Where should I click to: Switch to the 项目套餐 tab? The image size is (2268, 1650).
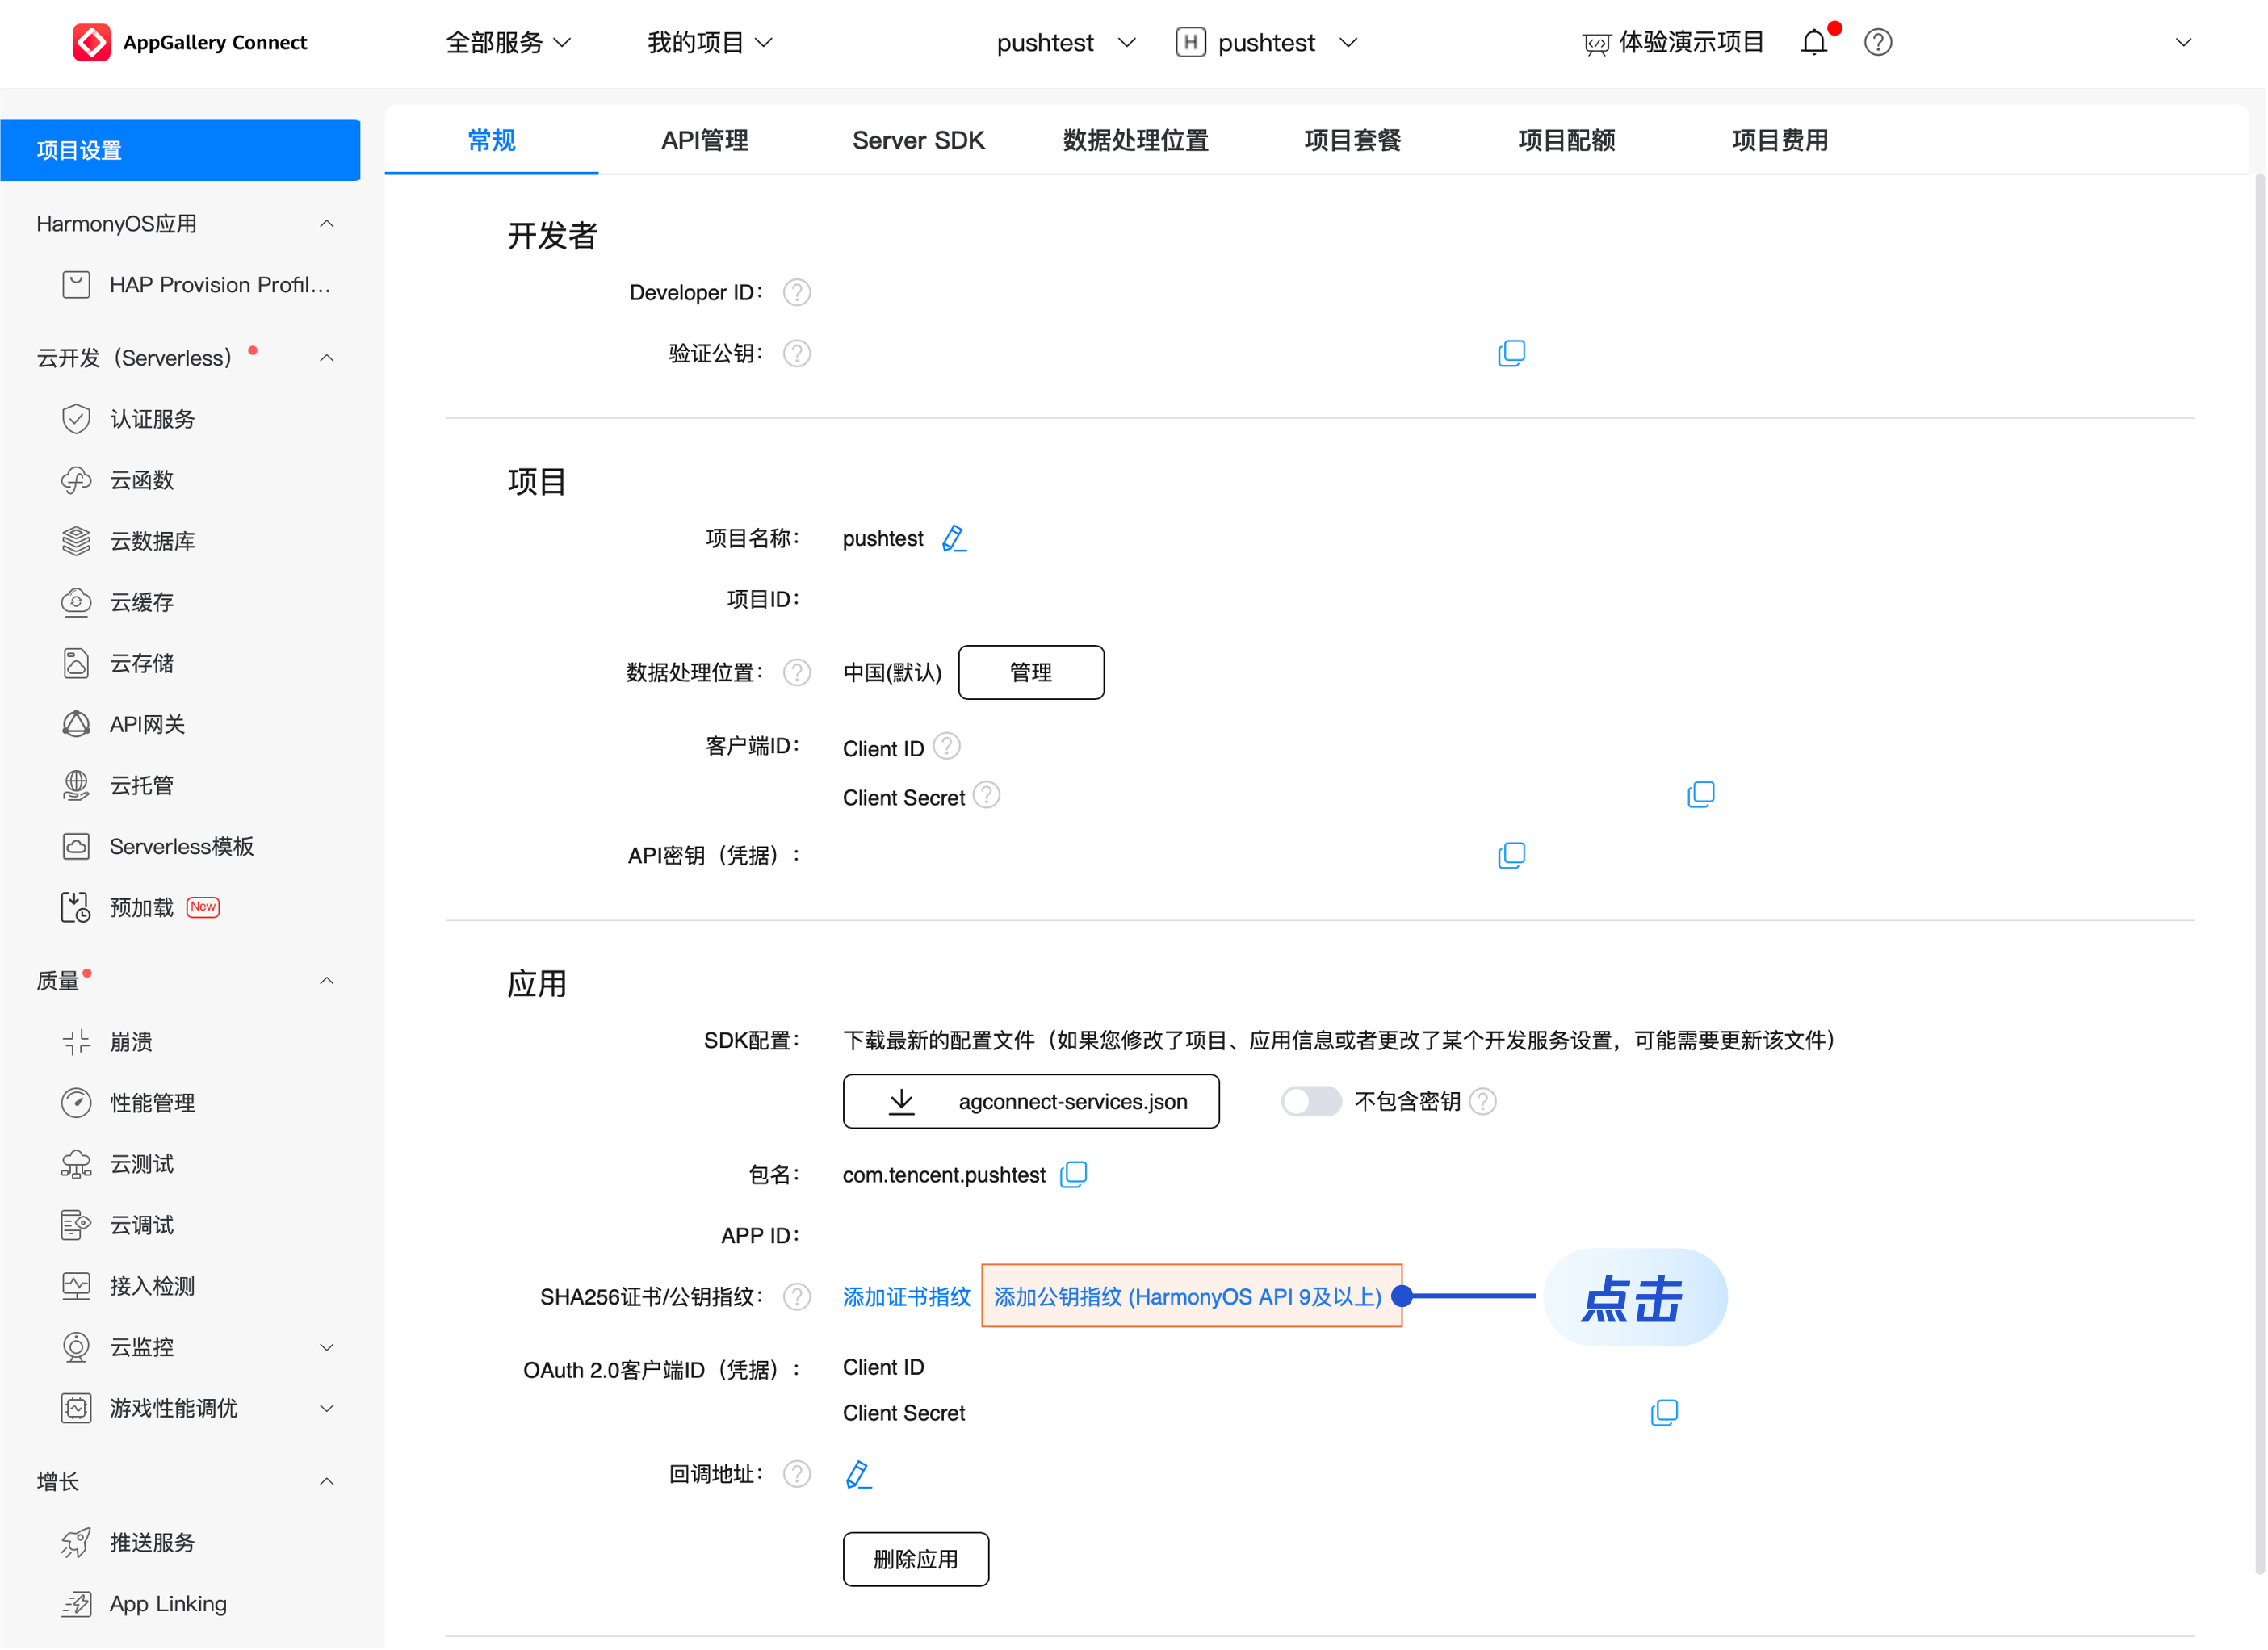pyautogui.click(x=1354, y=140)
